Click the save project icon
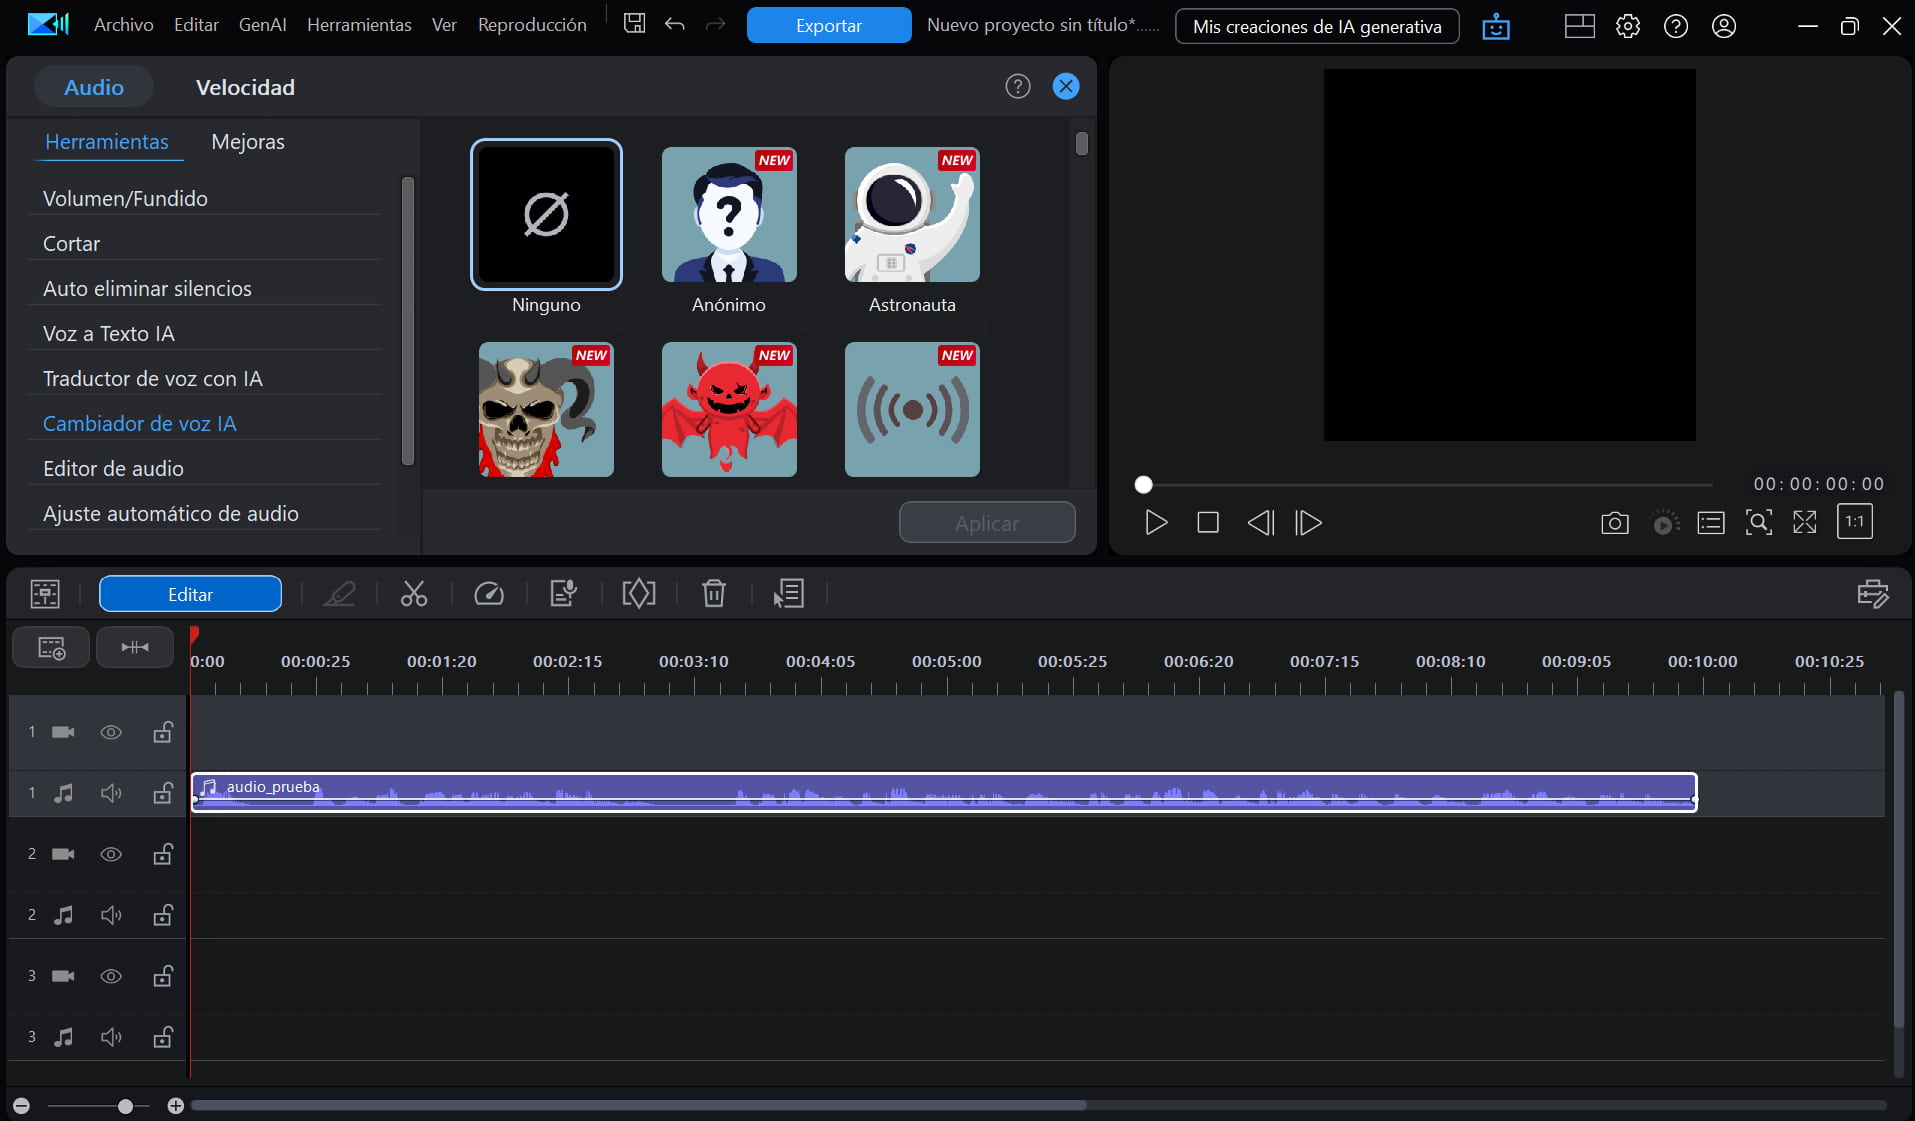The width and height of the screenshot is (1915, 1121). pyautogui.click(x=634, y=24)
